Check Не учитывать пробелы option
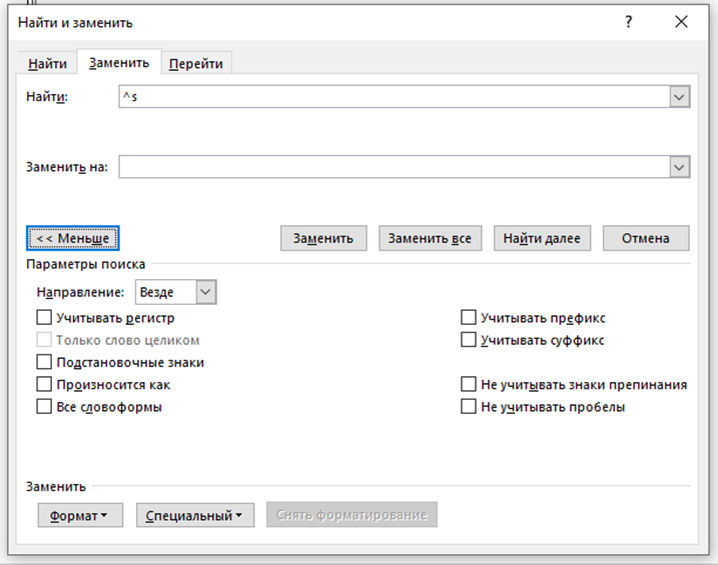Screen dimensions: 718x565 click(x=468, y=407)
